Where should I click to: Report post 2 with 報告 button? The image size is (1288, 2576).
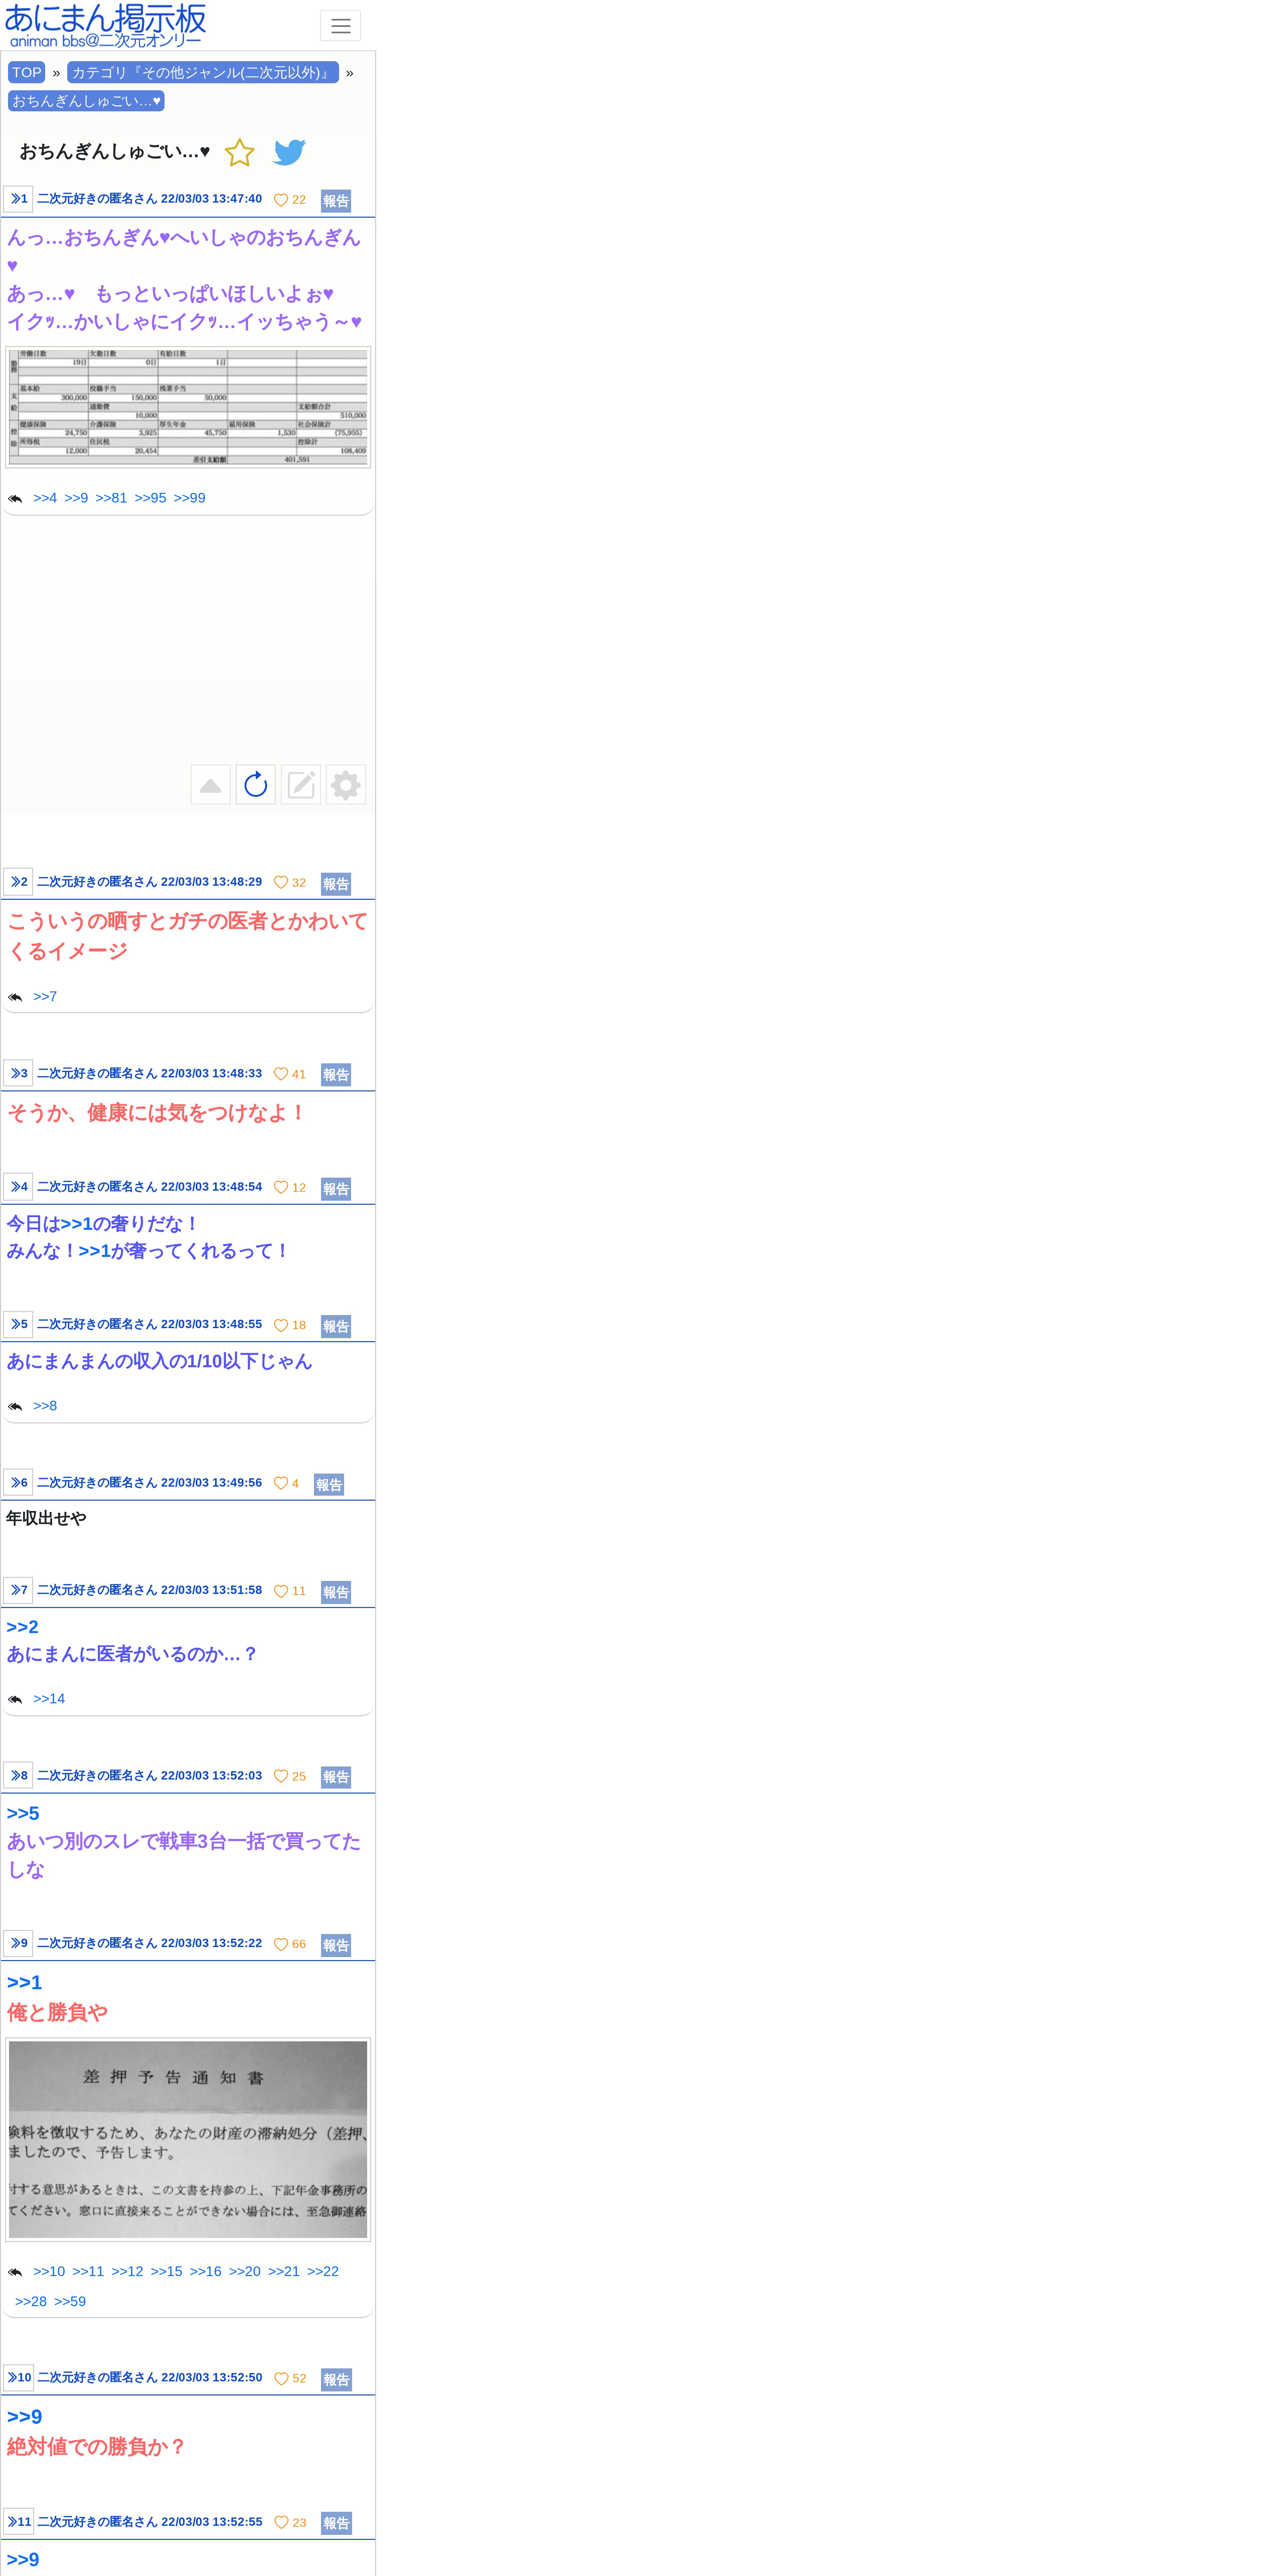[336, 884]
